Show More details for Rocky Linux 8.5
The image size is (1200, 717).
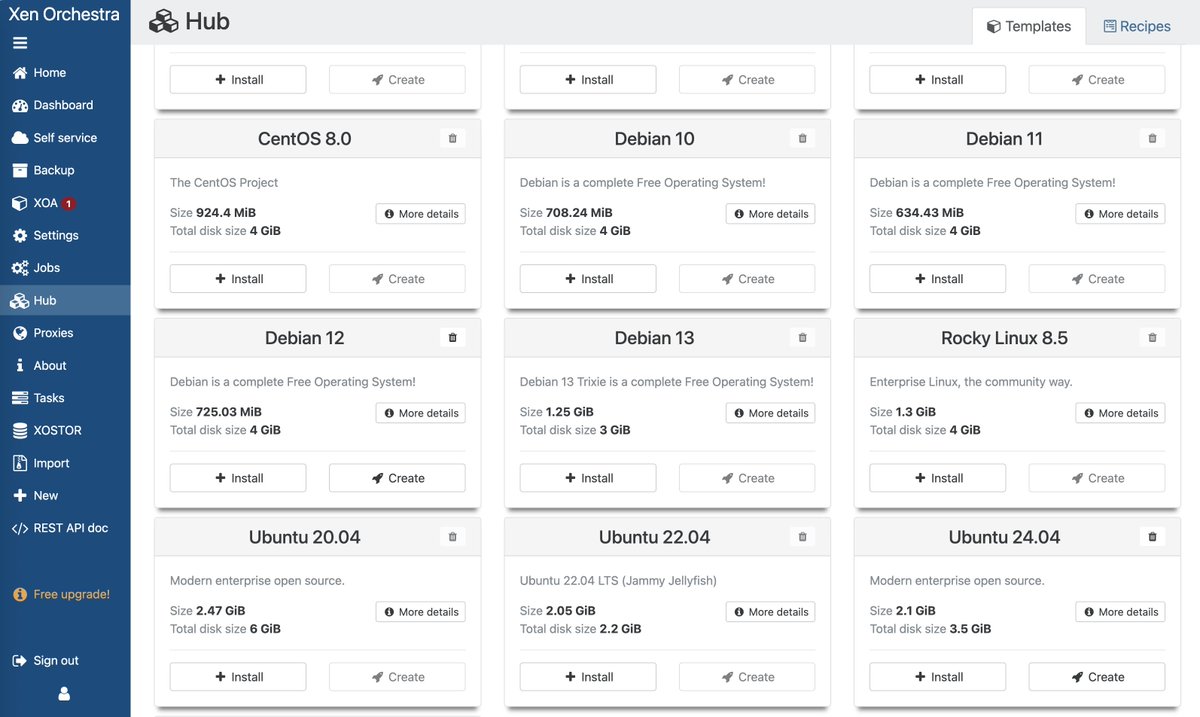(1121, 413)
